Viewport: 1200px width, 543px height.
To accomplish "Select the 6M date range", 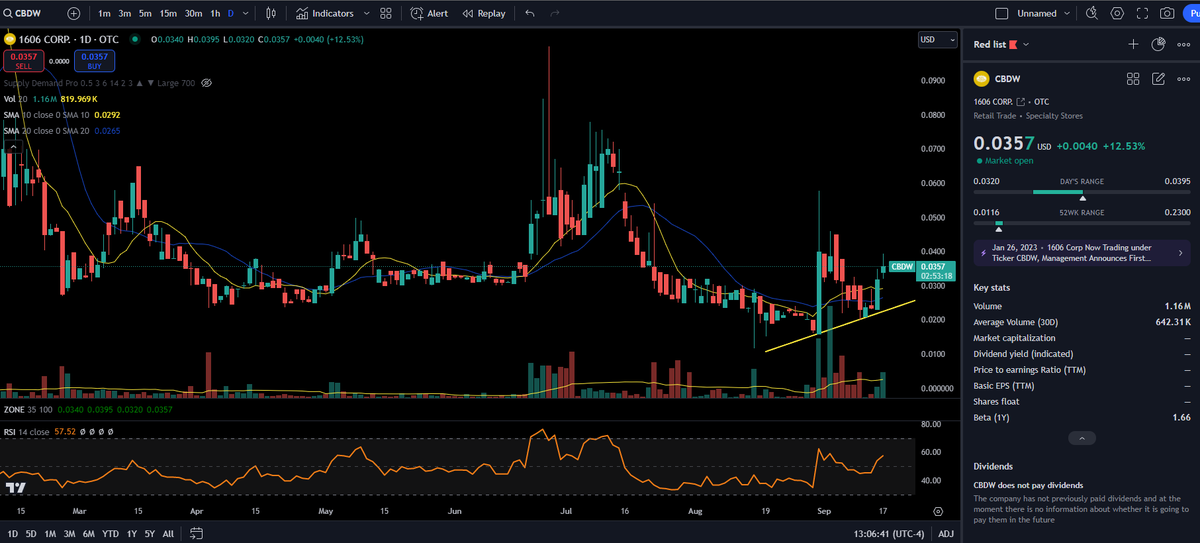I will pyautogui.click(x=89, y=534).
